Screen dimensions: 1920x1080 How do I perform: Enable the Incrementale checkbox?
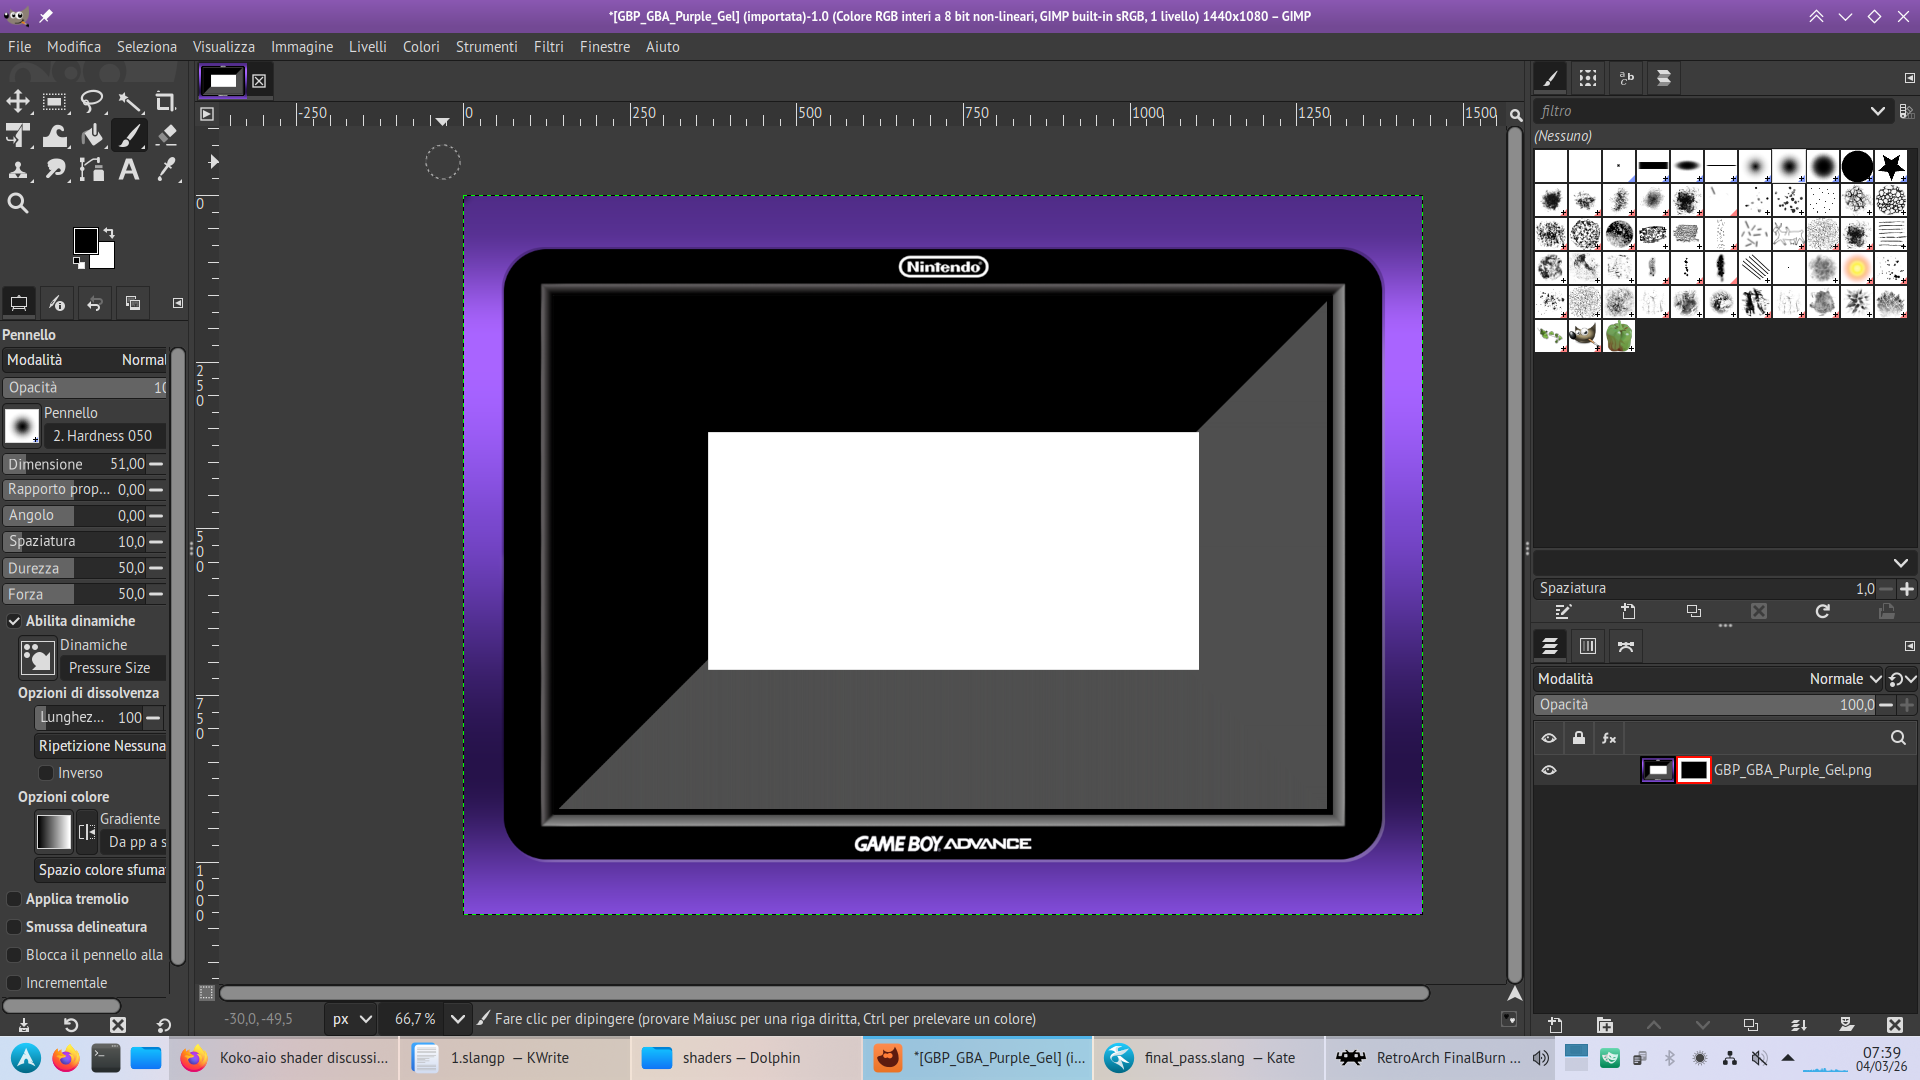[15, 983]
